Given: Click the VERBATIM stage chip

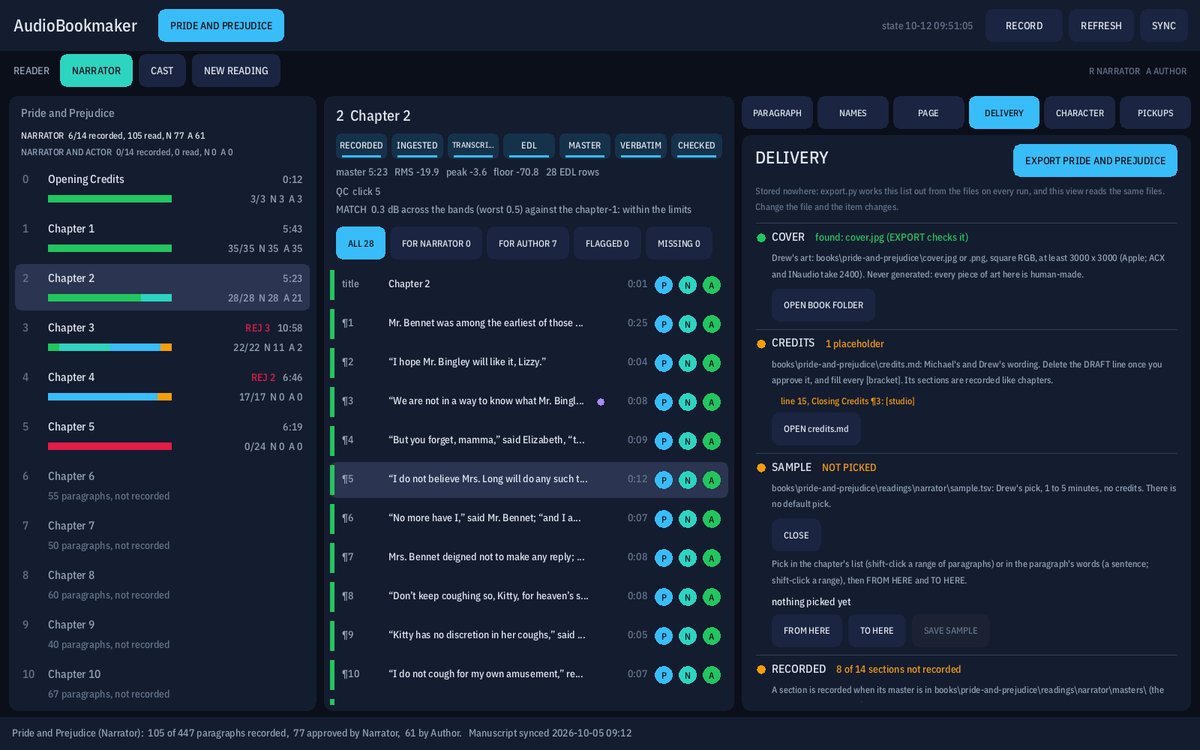Looking at the screenshot, I should click(x=641, y=146).
